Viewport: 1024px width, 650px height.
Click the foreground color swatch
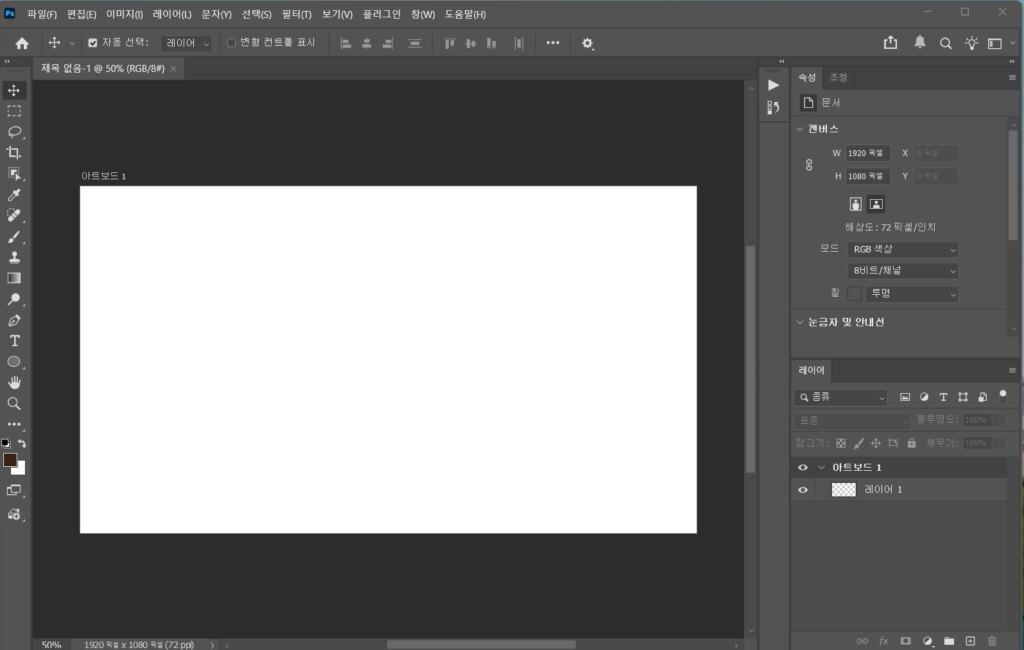click(10, 460)
